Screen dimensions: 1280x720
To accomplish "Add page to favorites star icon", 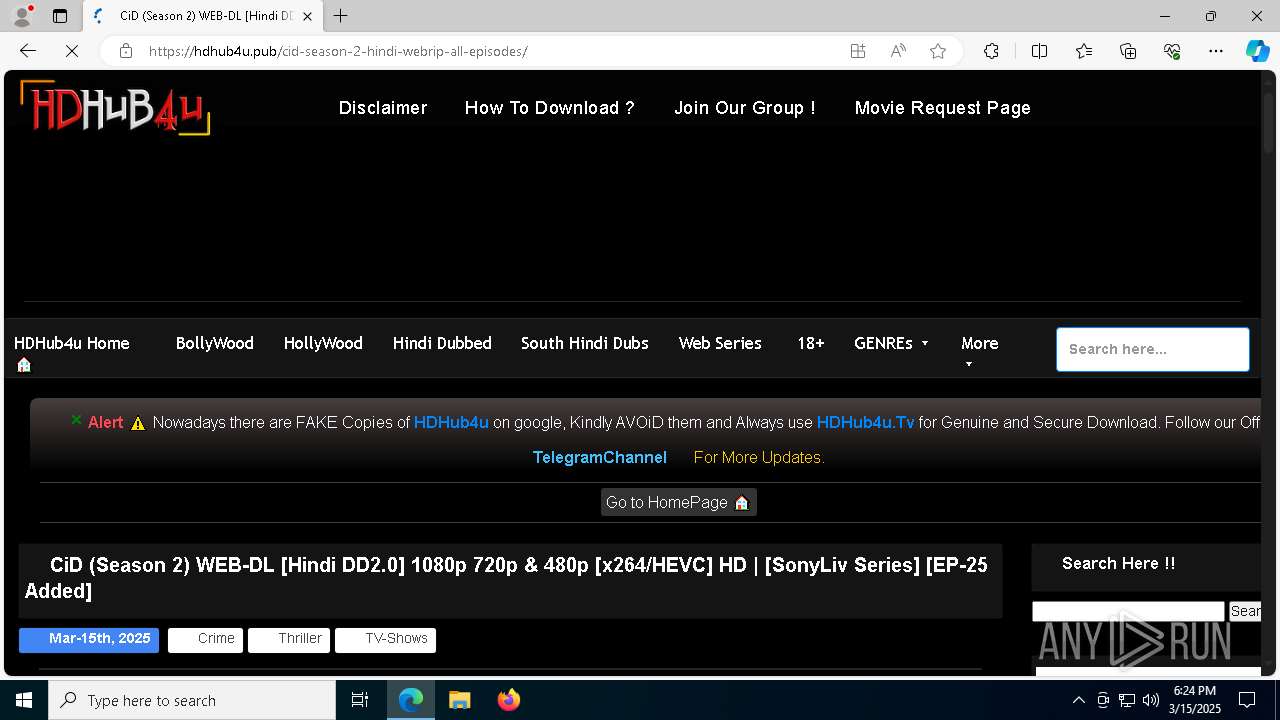I will [x=938, y=51].
